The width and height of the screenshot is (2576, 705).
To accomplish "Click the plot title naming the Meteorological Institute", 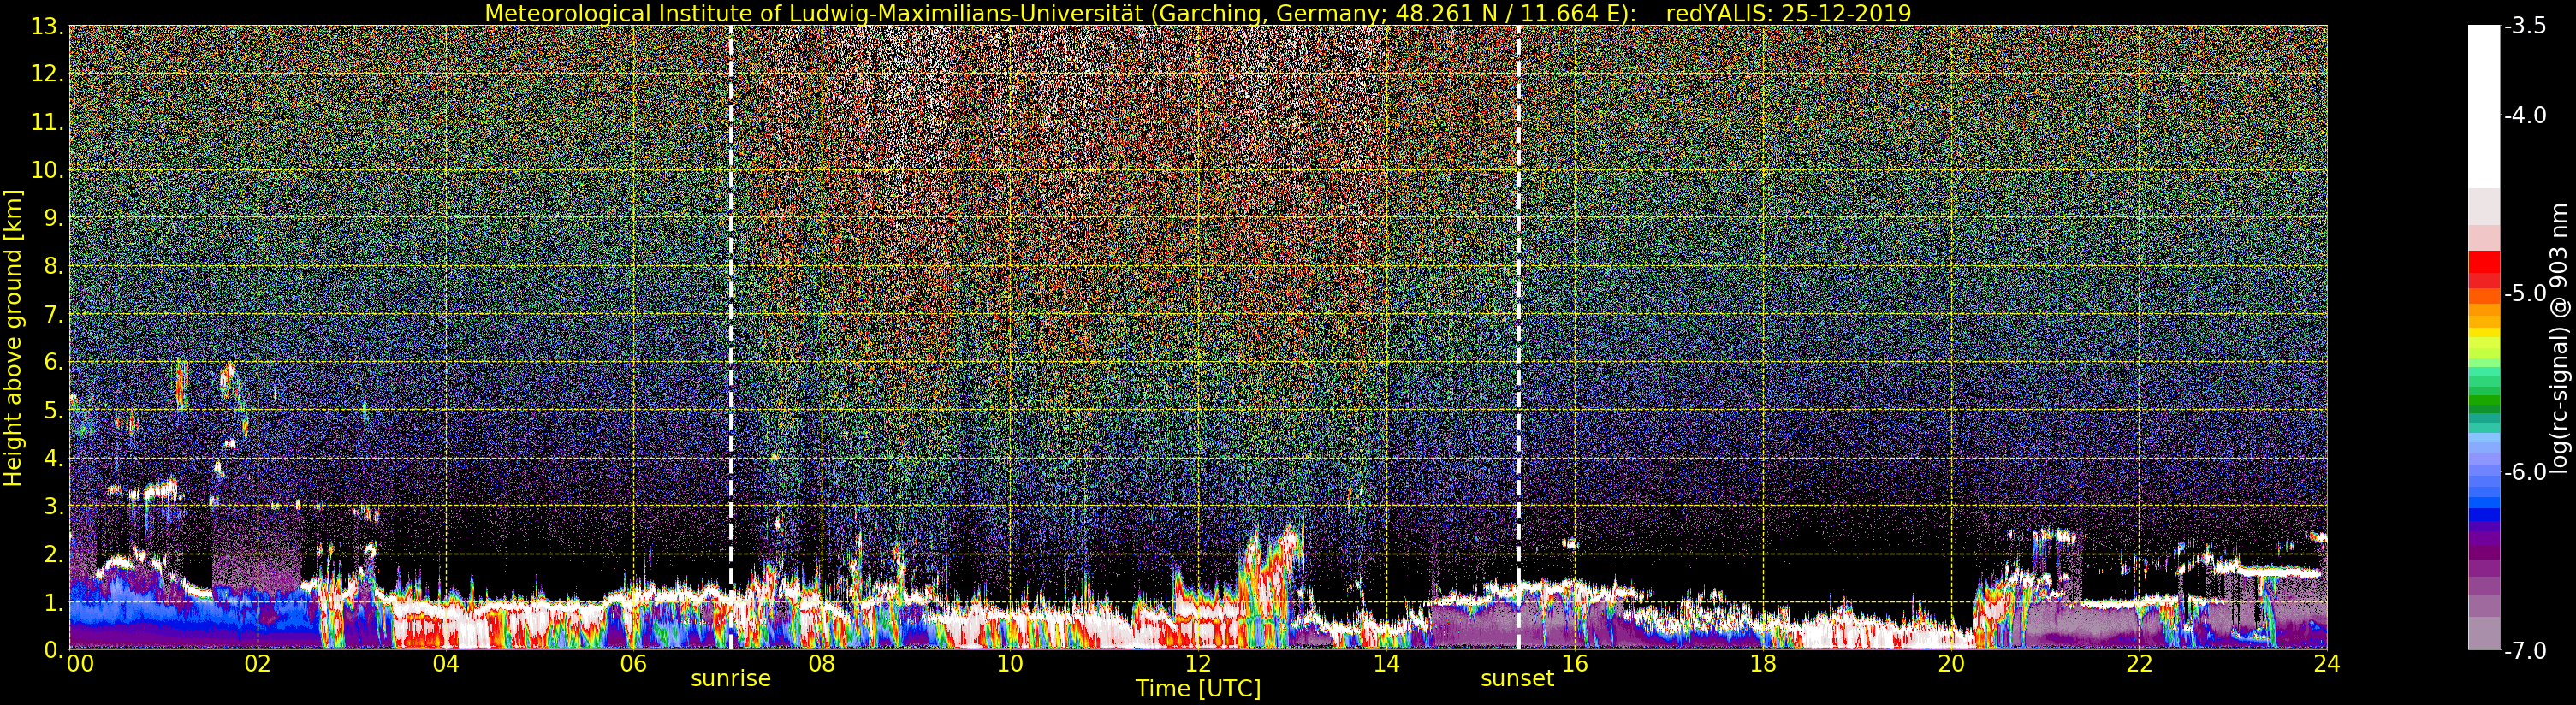I will click(1197, 13).
